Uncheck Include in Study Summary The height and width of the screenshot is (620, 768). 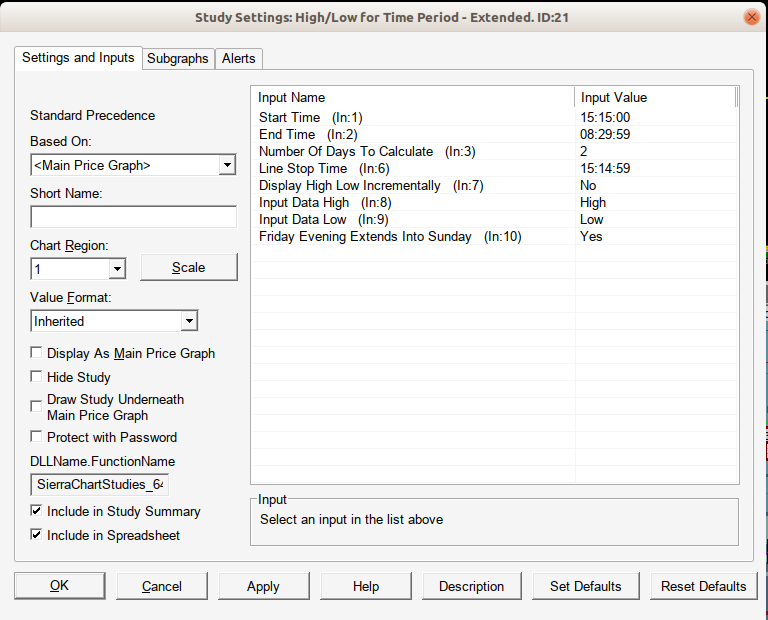click(x=36, y=511)
